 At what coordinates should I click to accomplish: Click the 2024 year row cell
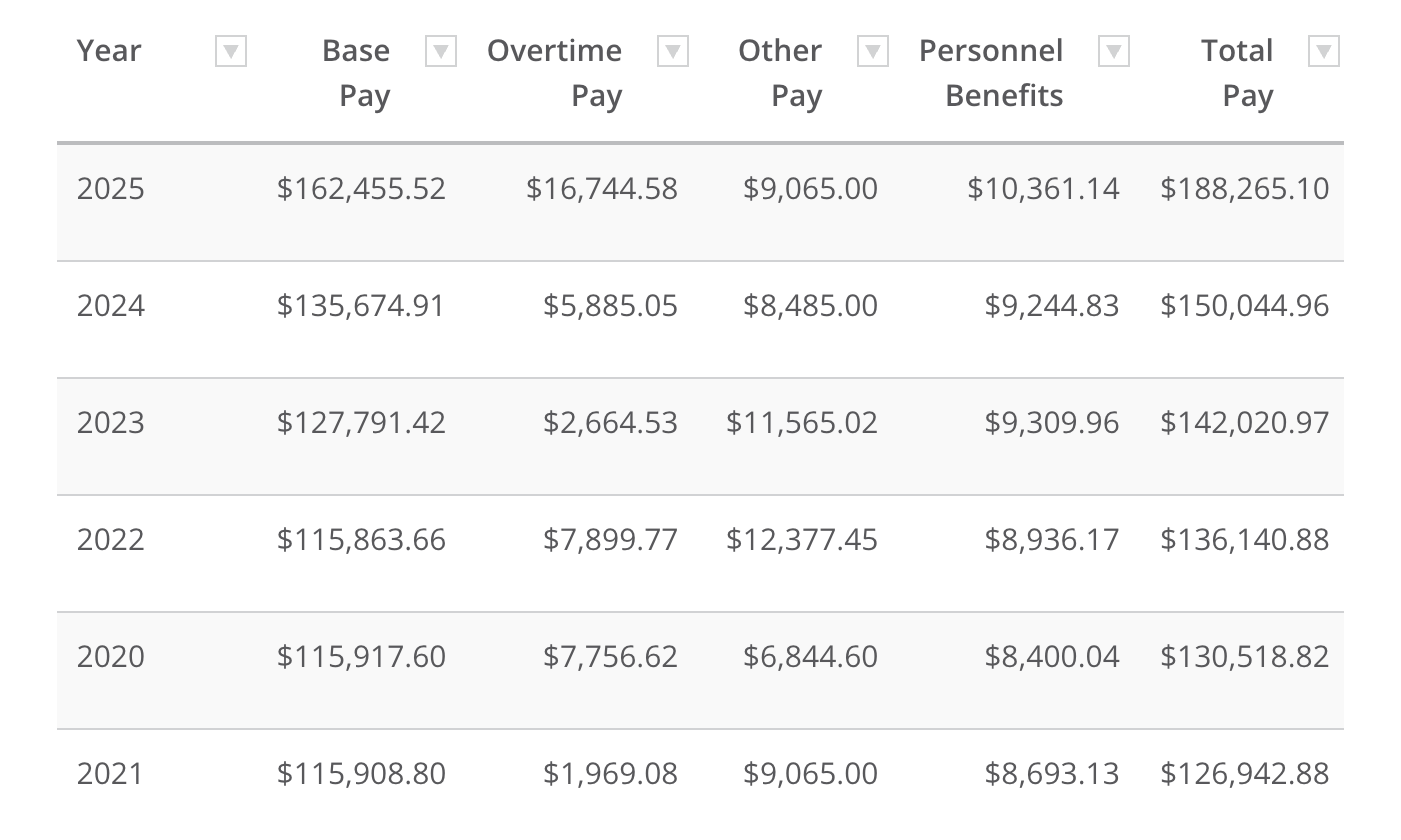pyautogui.click(x=111, y=306)
